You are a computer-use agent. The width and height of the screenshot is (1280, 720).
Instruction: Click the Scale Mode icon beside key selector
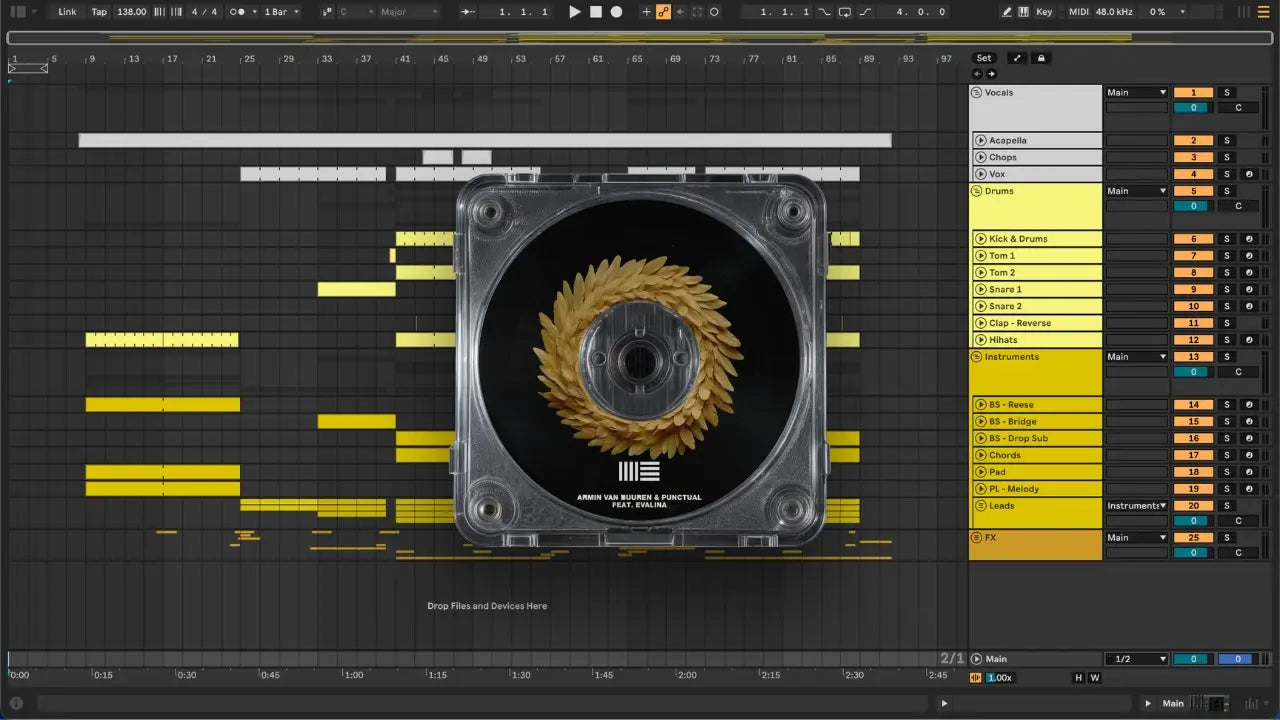328,12
